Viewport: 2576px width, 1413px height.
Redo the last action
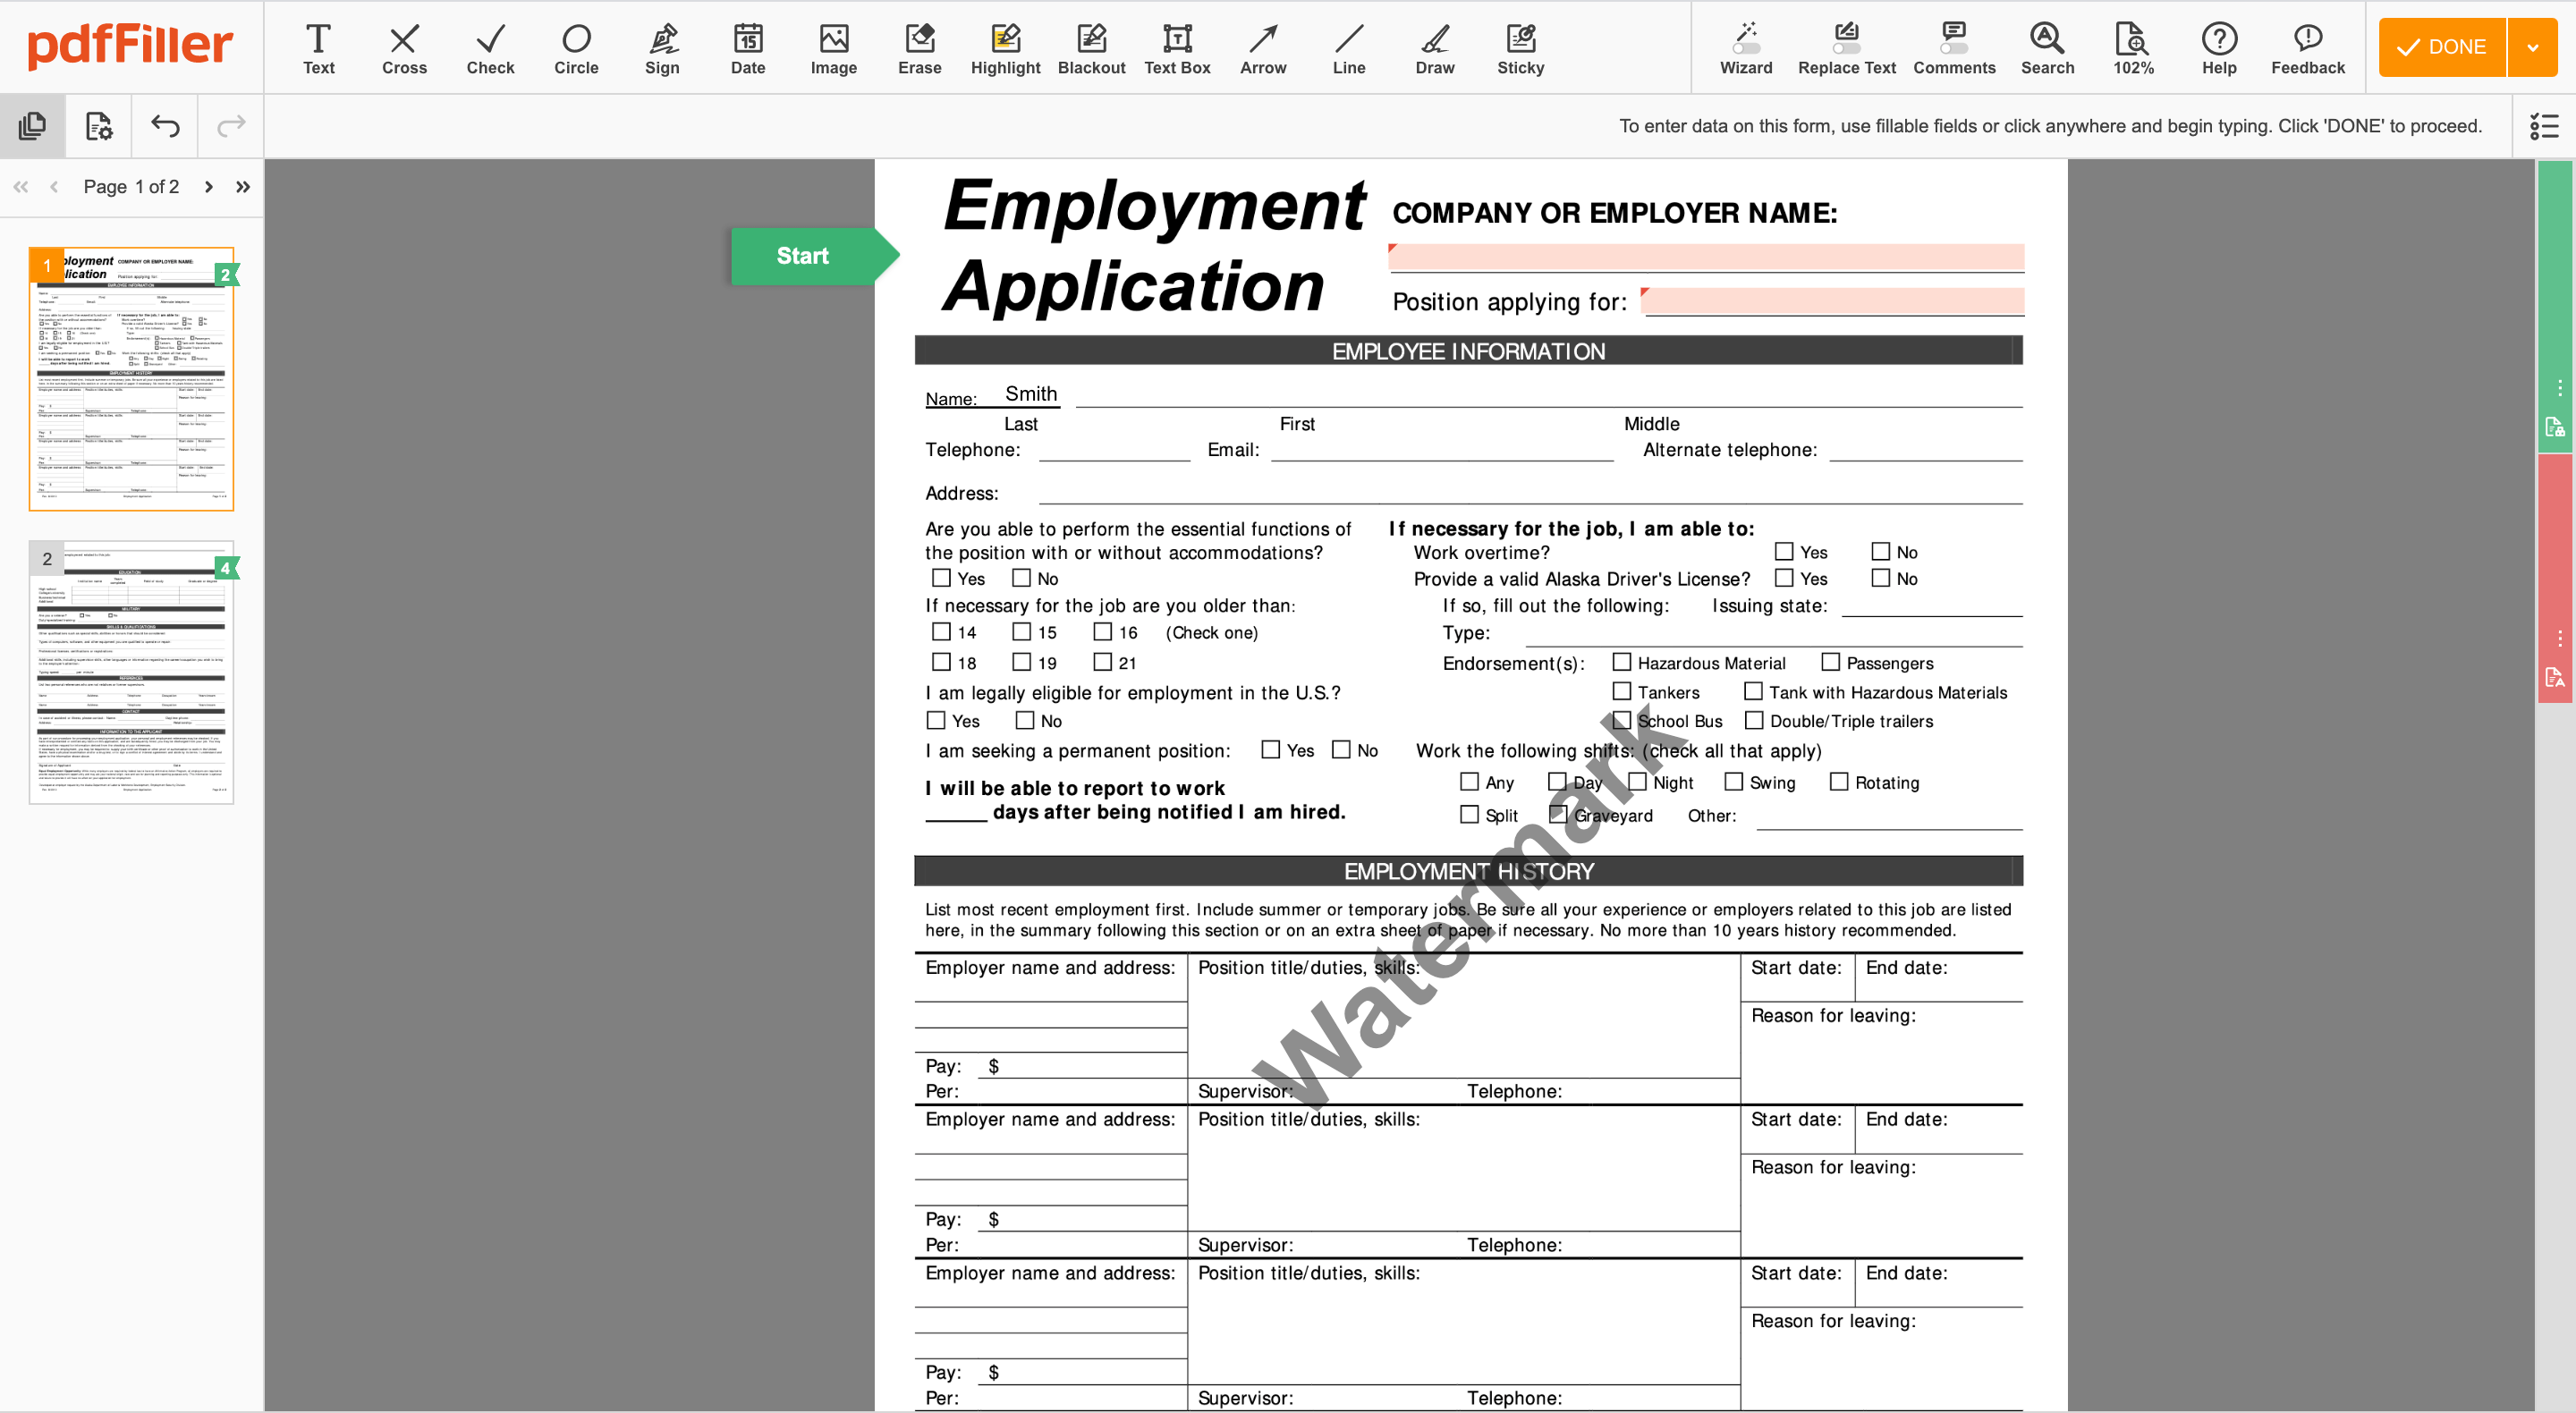(x=231, y=126)
